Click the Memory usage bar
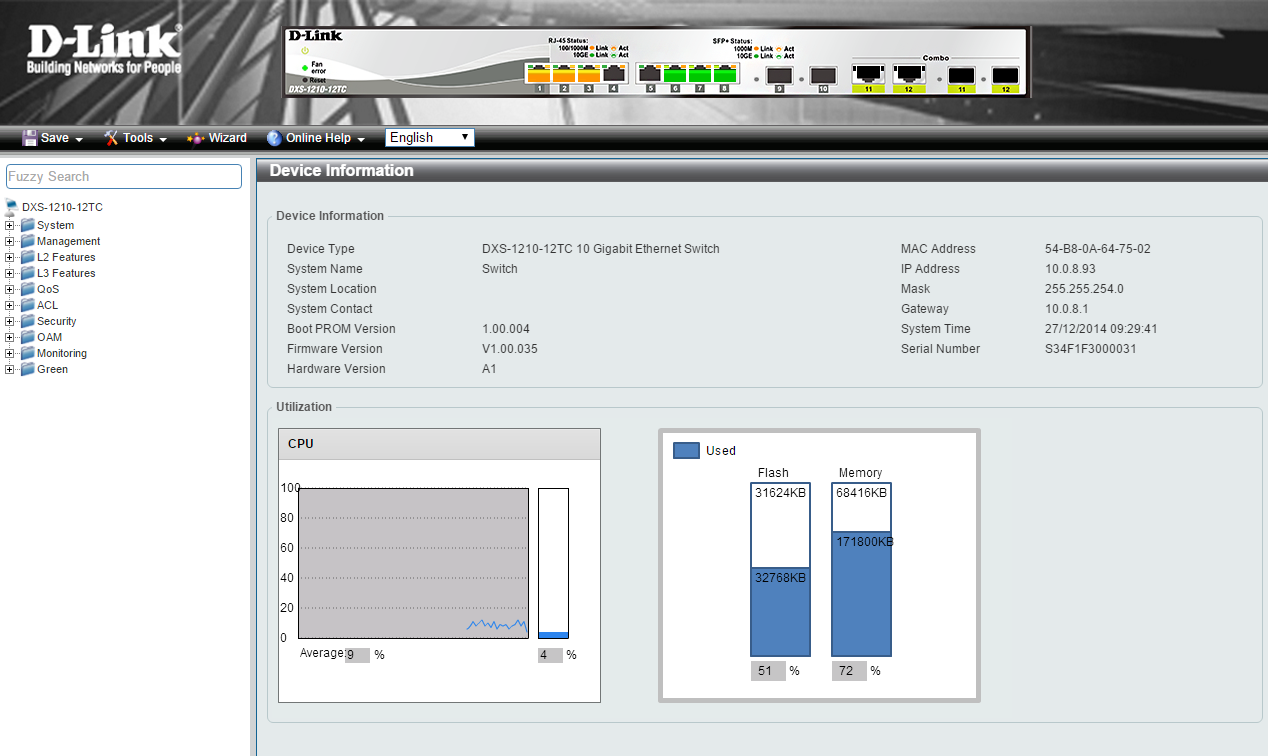 [x=861, y=570]
